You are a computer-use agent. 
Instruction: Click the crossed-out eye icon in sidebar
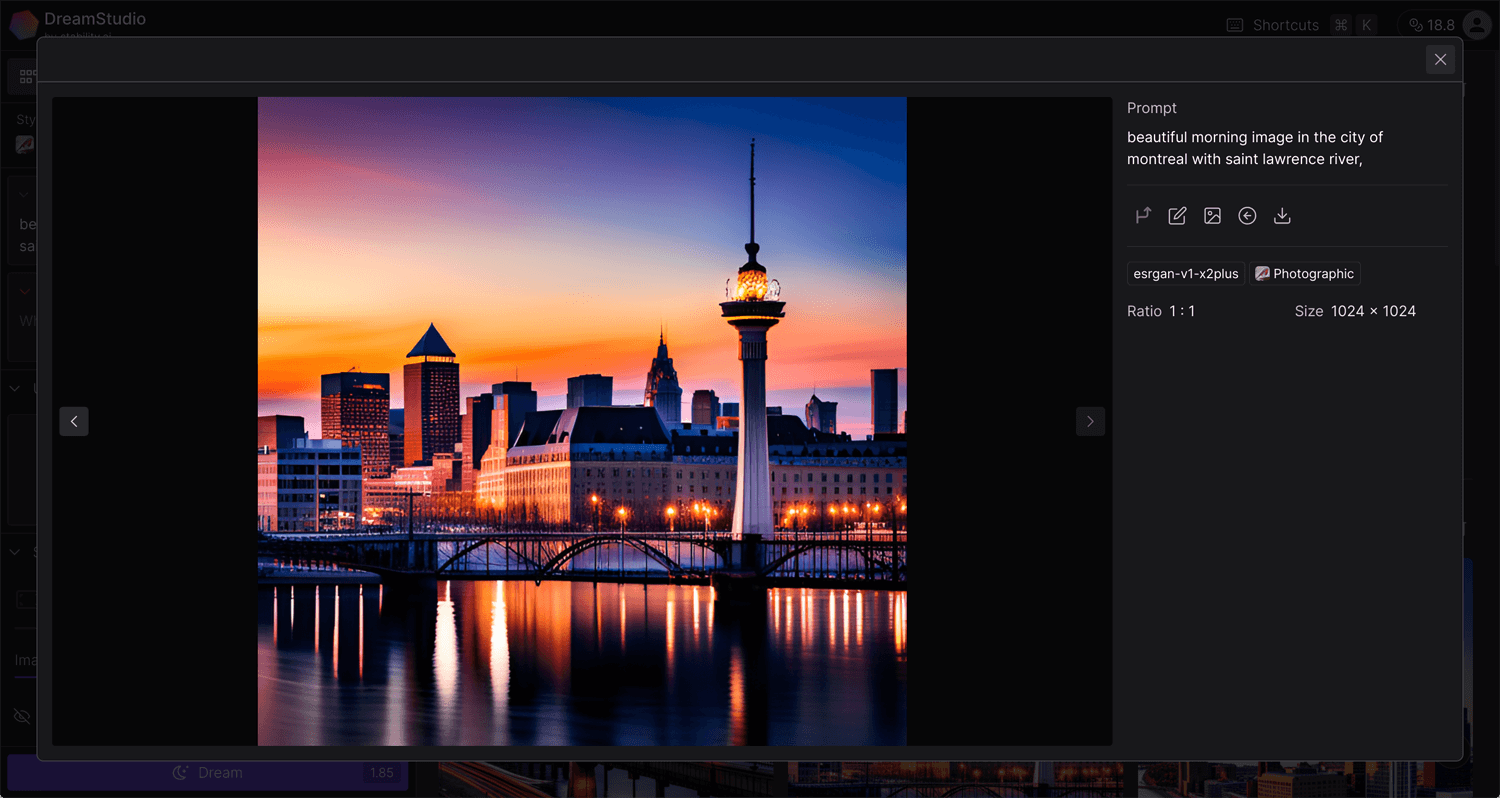(x=22, y=716)
